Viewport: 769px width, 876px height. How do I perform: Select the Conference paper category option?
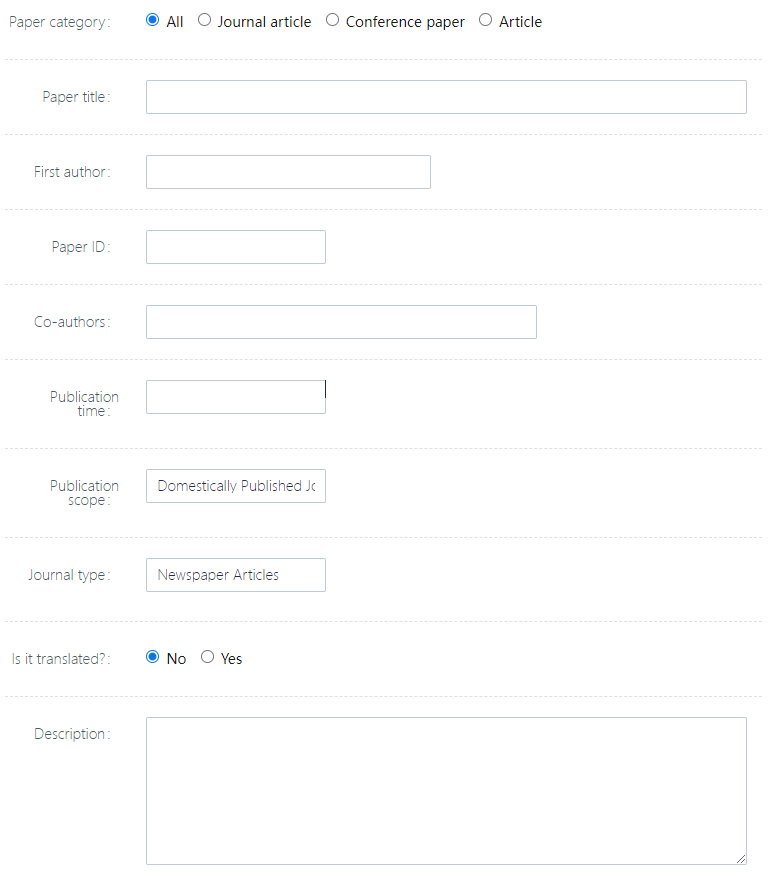[x=333, y=21]
